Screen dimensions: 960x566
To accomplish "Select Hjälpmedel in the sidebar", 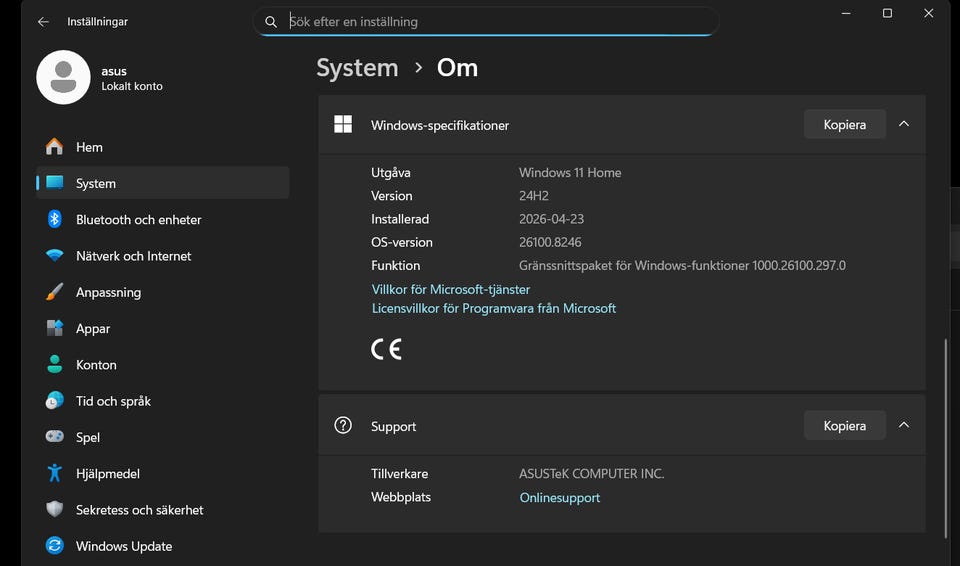I will [108, 474].
